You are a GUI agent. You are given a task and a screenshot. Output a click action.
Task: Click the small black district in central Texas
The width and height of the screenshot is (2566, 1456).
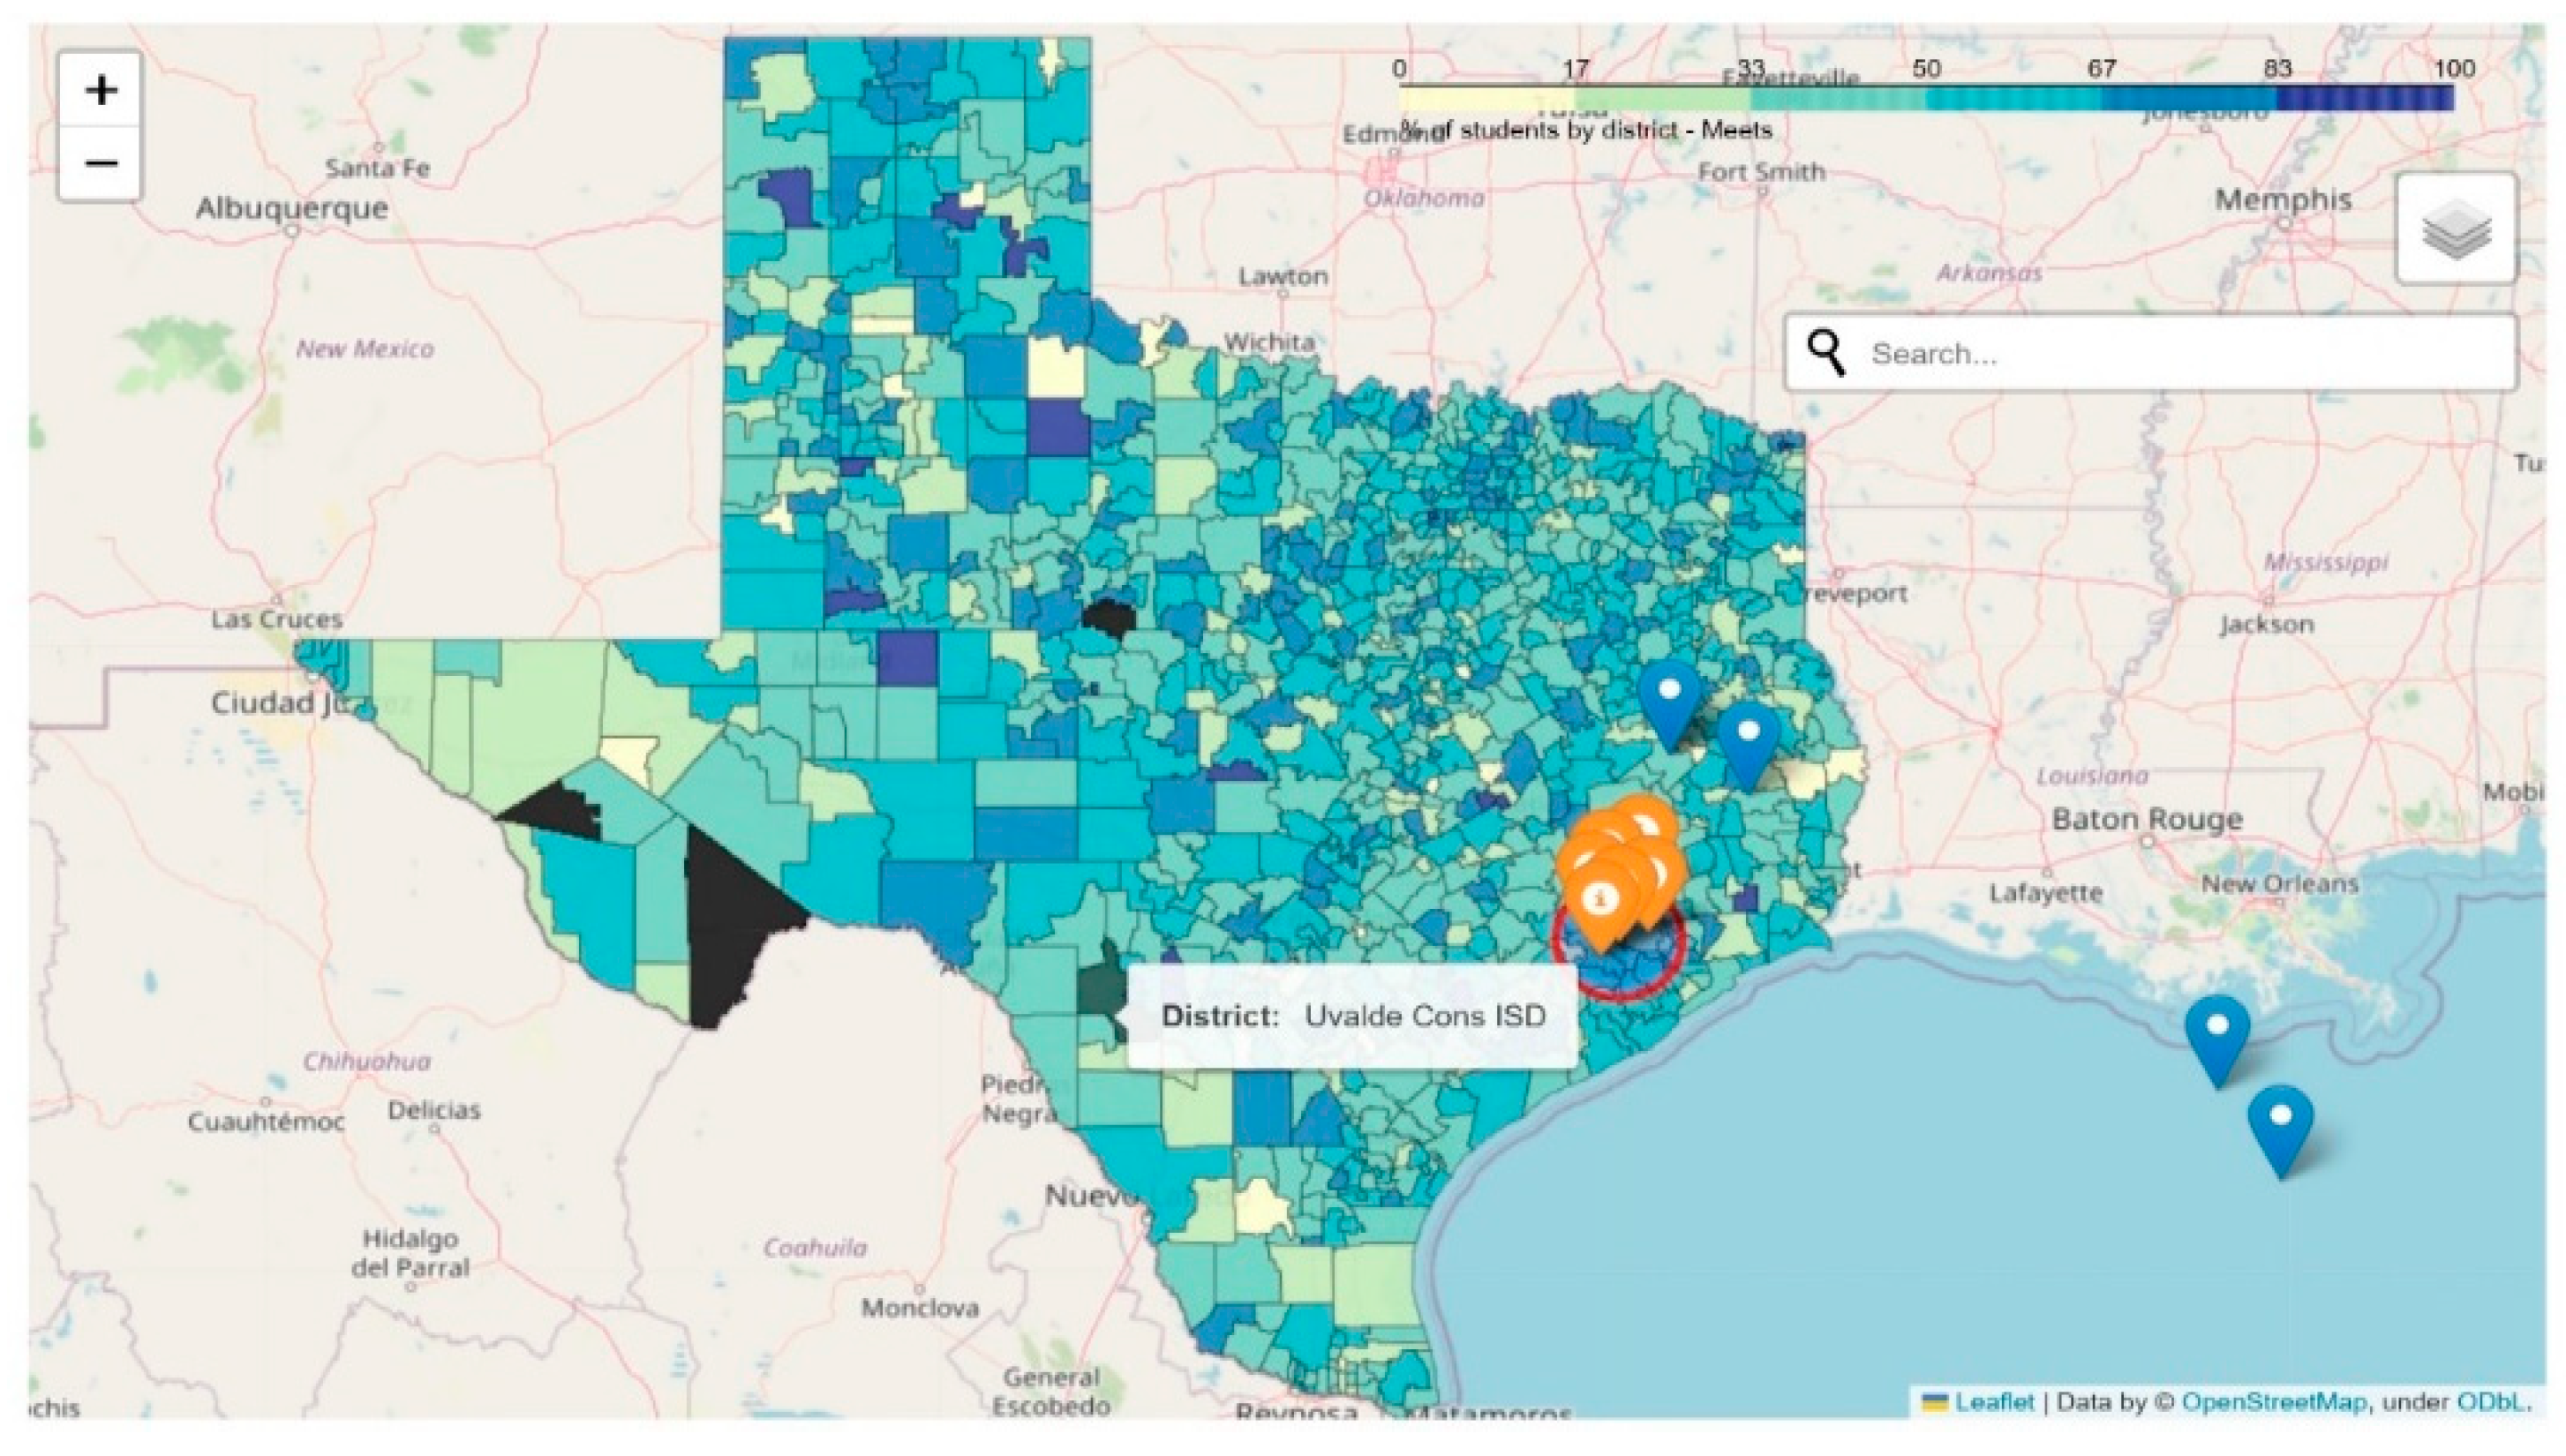[1108, 616]
